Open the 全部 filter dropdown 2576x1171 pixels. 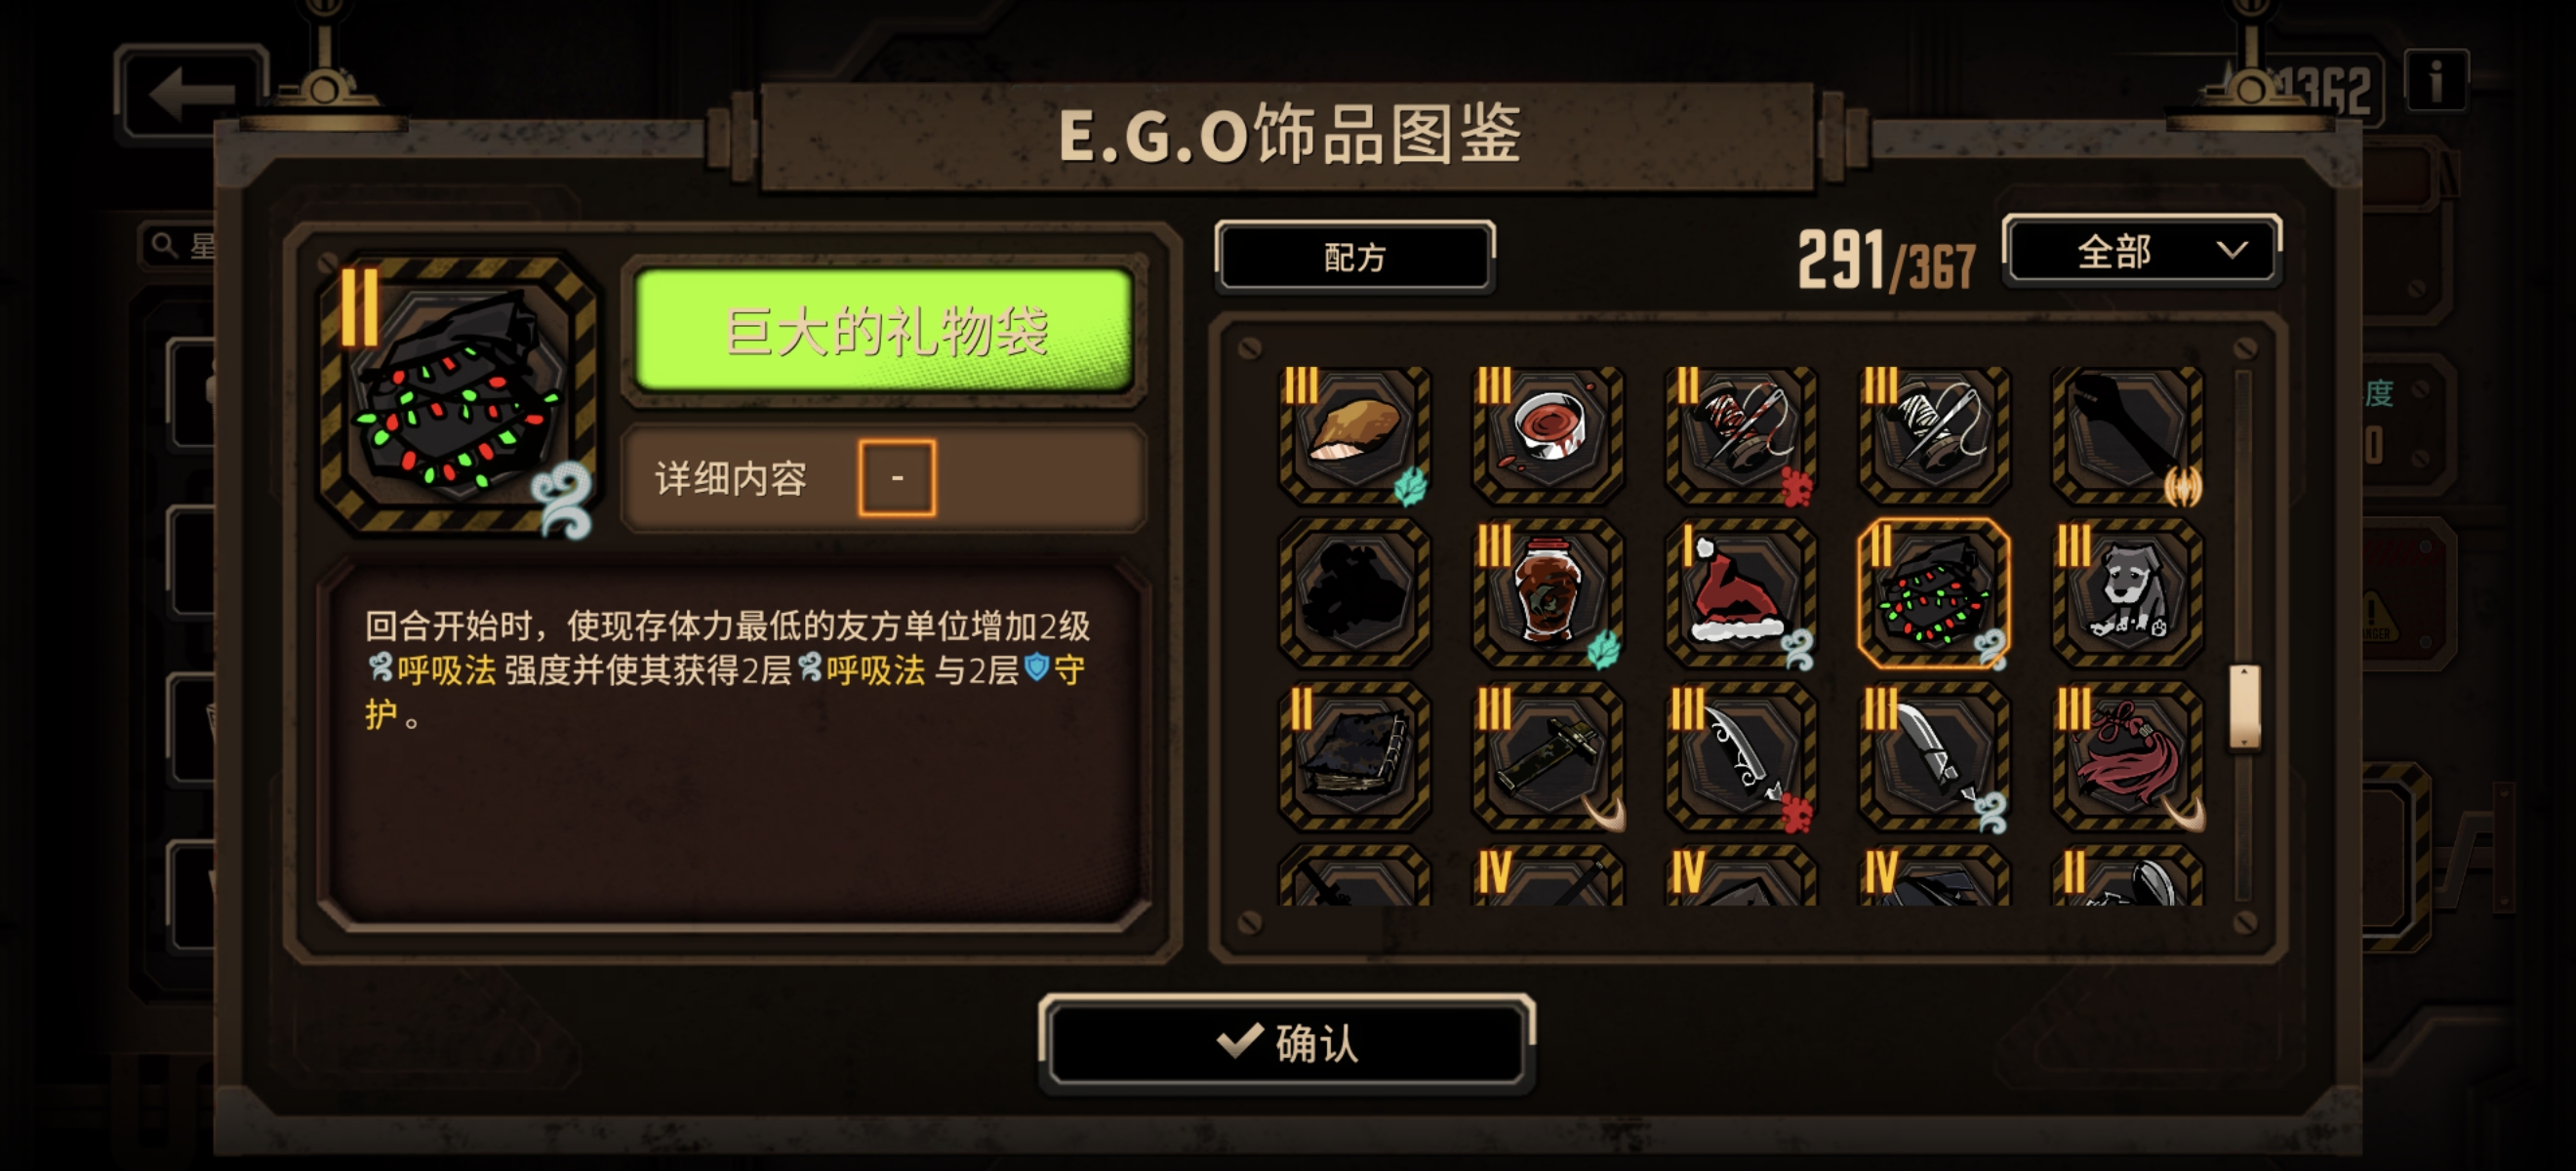tap(2142, 251)
